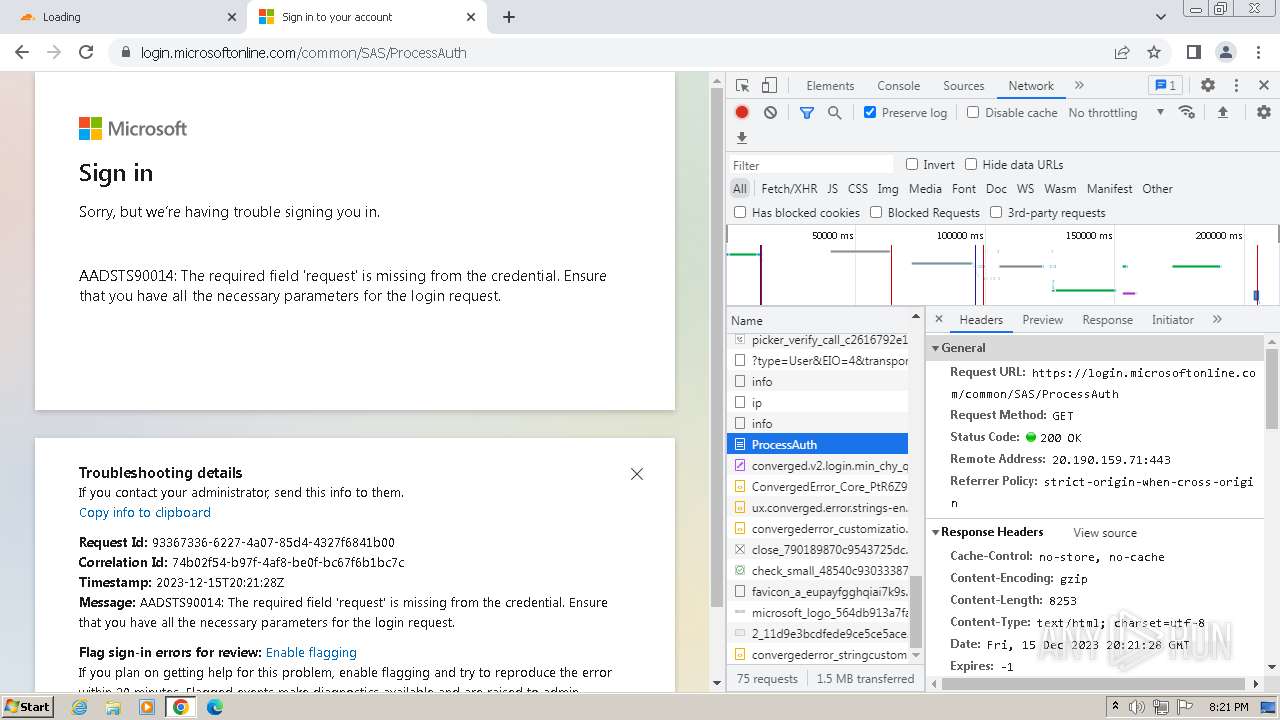Open Chrome profile avatar menu
The width and height of the screenshot is (1280, 720).
[1225, 53]
